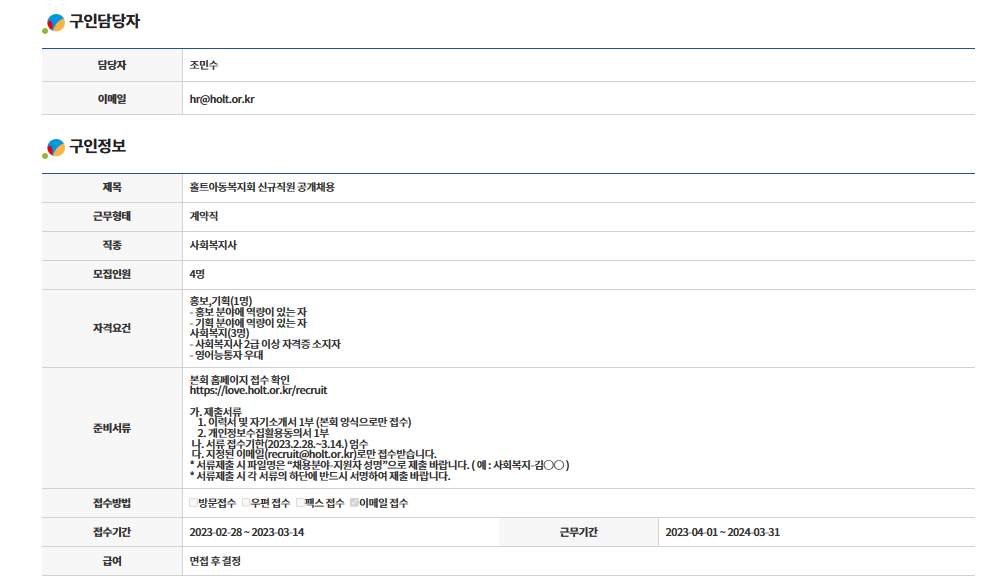Select the 담당자 row label
The width and height of the screenshot is (1006, 578).
[112, 65]
